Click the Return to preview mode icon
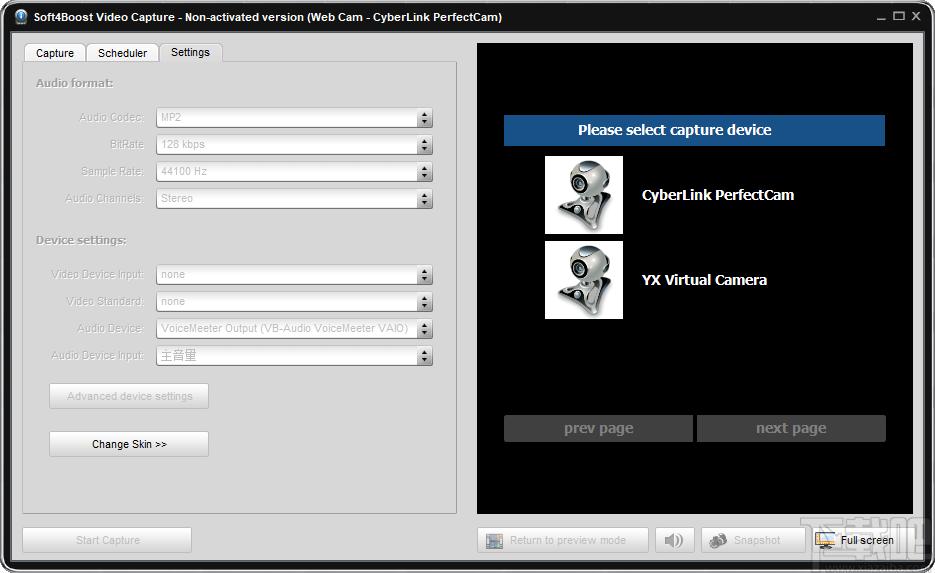935x573 pixels. click(494, 541)
